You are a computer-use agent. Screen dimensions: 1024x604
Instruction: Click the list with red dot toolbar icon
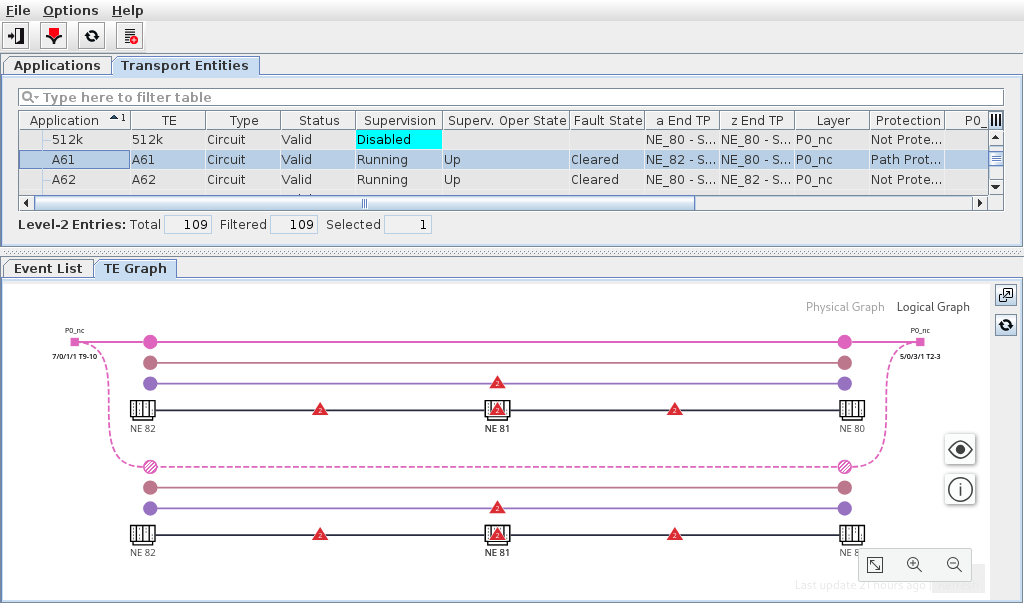click(x=130, y=36)
